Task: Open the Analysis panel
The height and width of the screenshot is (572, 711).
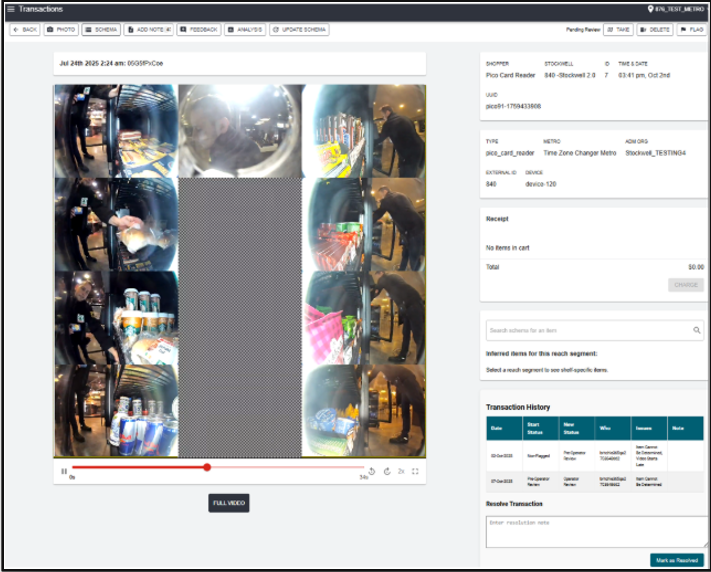Action: [x=244, y=30]
